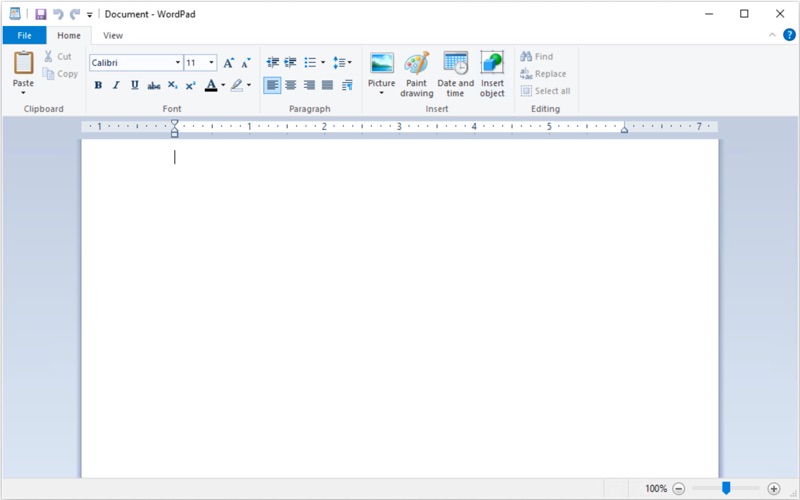Open WordPad Help question mark icon

point(789,35)
